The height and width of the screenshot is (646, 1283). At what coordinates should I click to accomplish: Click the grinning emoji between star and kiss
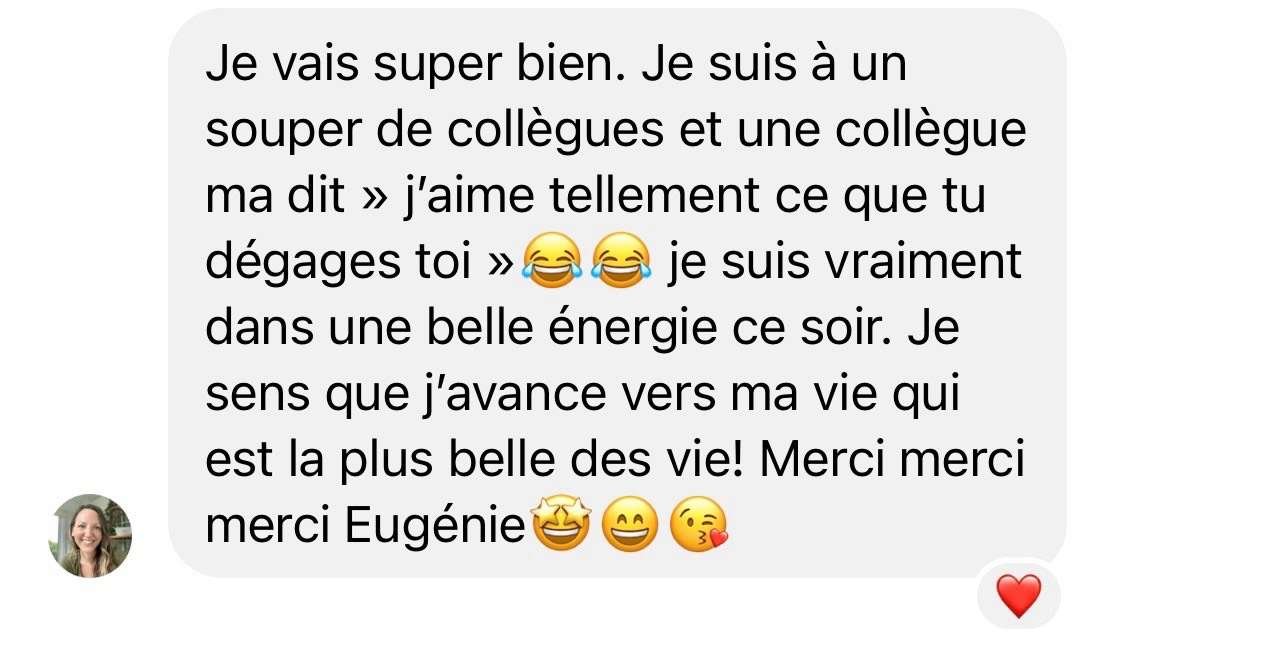point(630,527)
